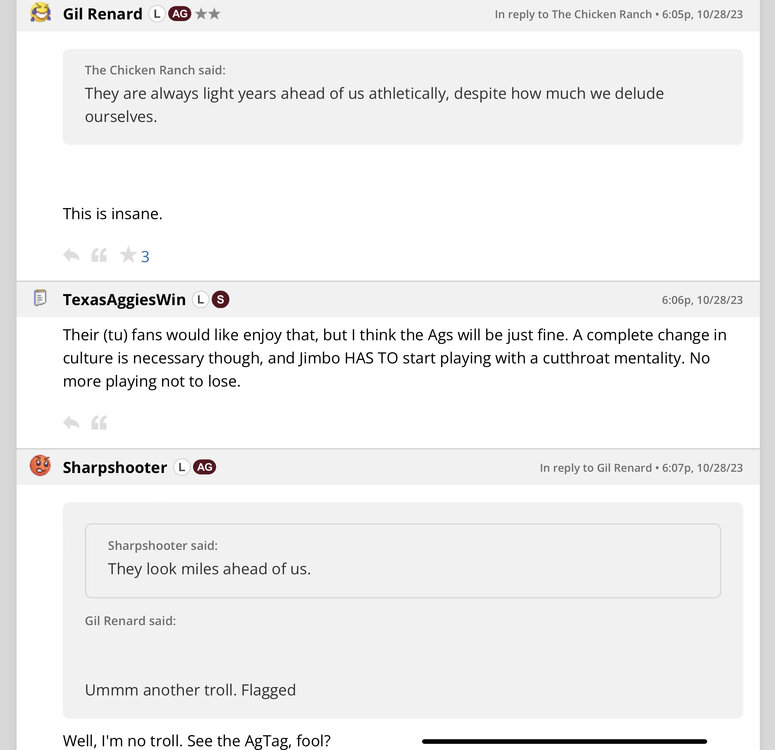Screen dimensions: 775x750
Task: Star Gil Renard's "This is insane" post
Action: pos(127,255)
